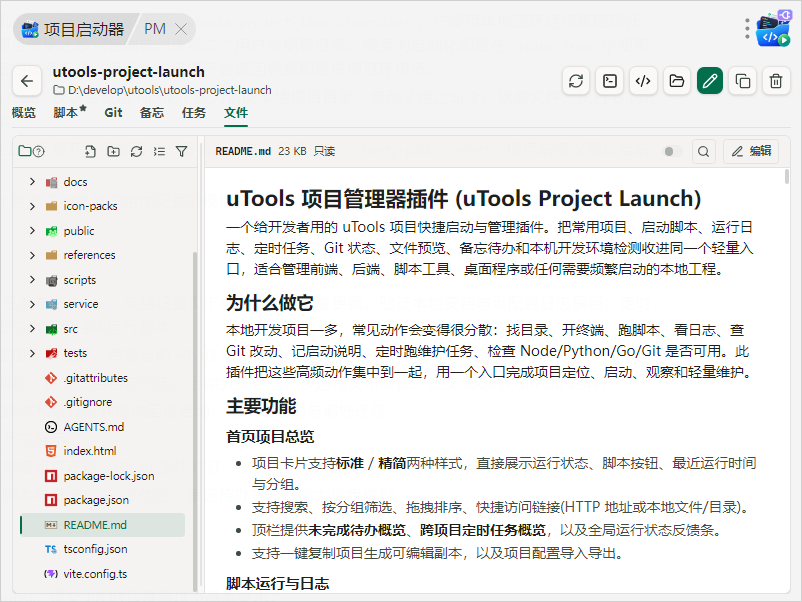Click the green pencil edit project button
The width and height of the screenshot is (802, 602).
[709, 81]
